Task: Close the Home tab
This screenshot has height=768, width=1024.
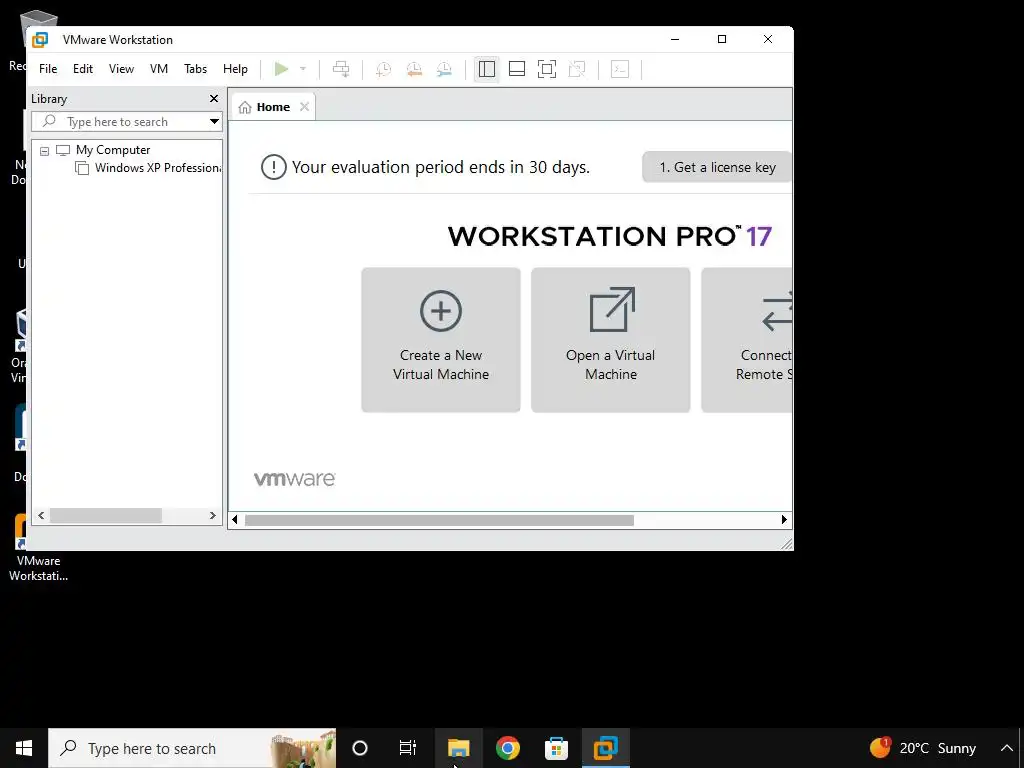Action: (304, 106)
